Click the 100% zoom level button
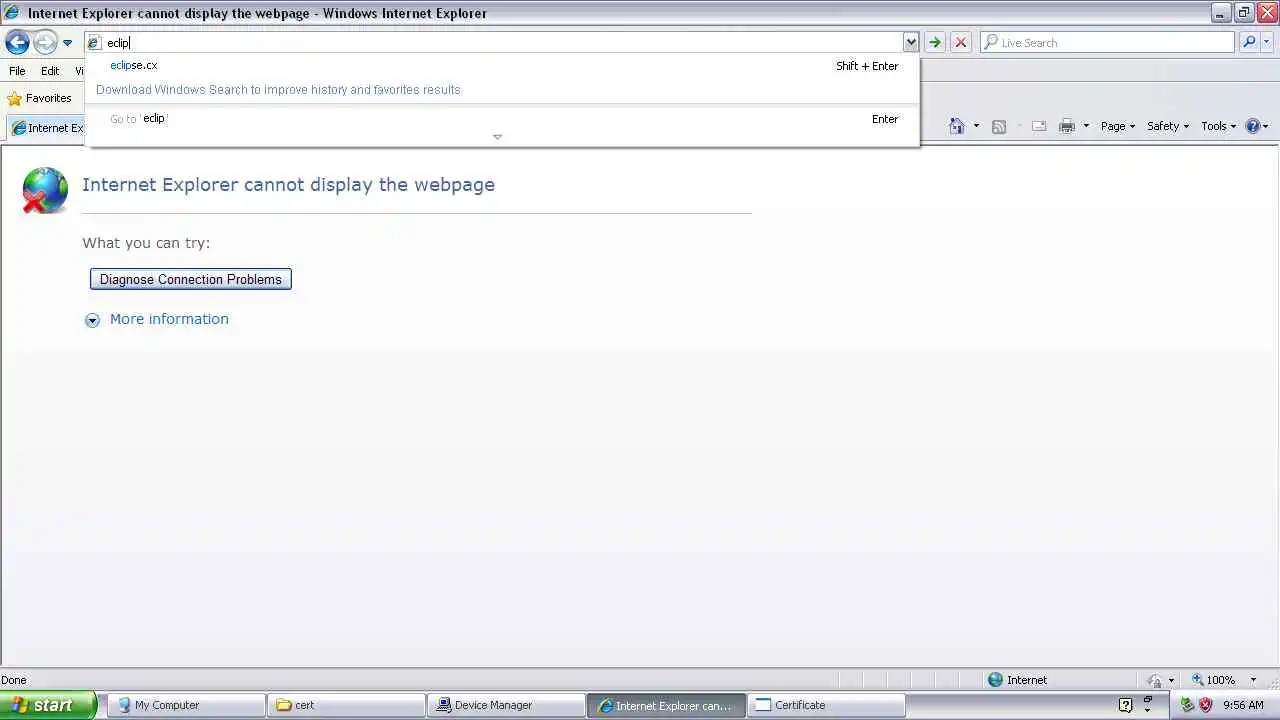Viewport: 1280px width, 720px height. (x=1213, y=680)
